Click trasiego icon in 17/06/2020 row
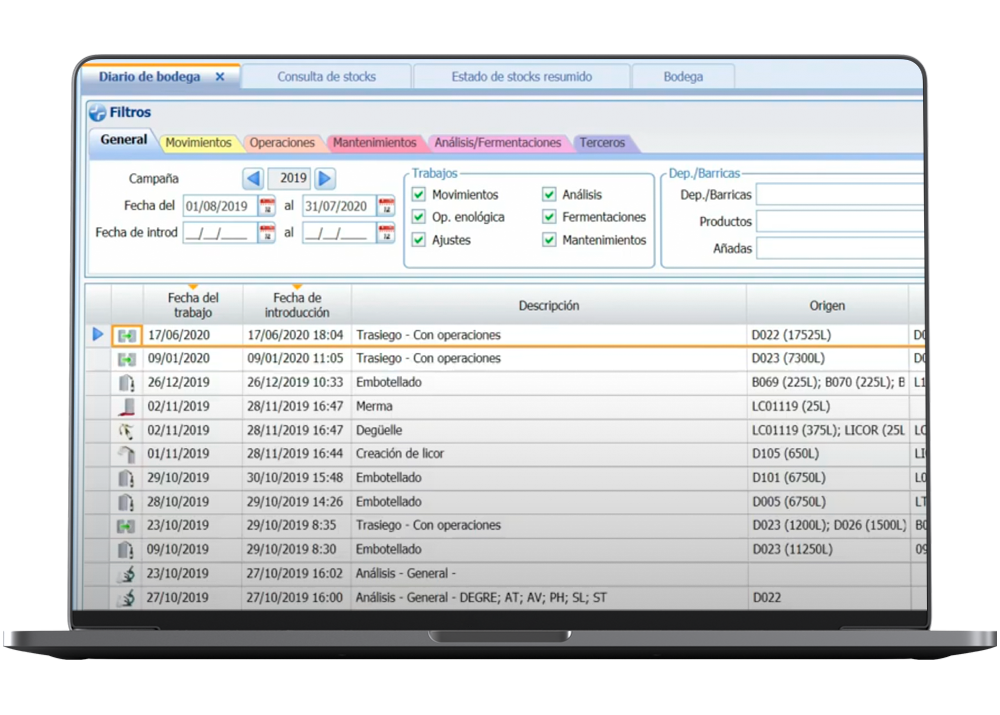The width and height of the screenshot is (1000, 715). click(x=126, y=335)
